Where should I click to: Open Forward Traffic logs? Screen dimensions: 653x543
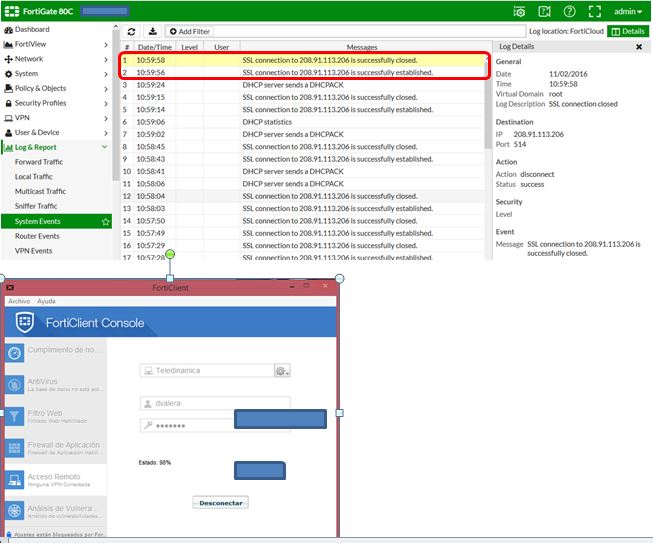pyautogui.click(x=39, y=162)
